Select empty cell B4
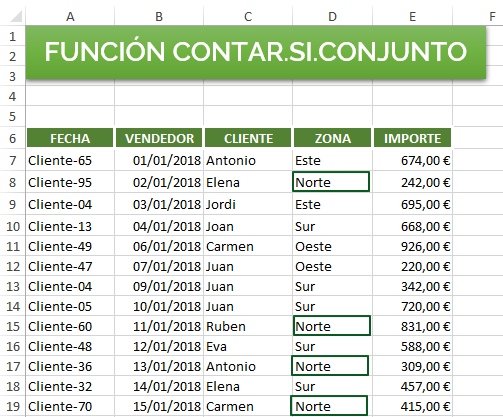 tap(159, 96)
